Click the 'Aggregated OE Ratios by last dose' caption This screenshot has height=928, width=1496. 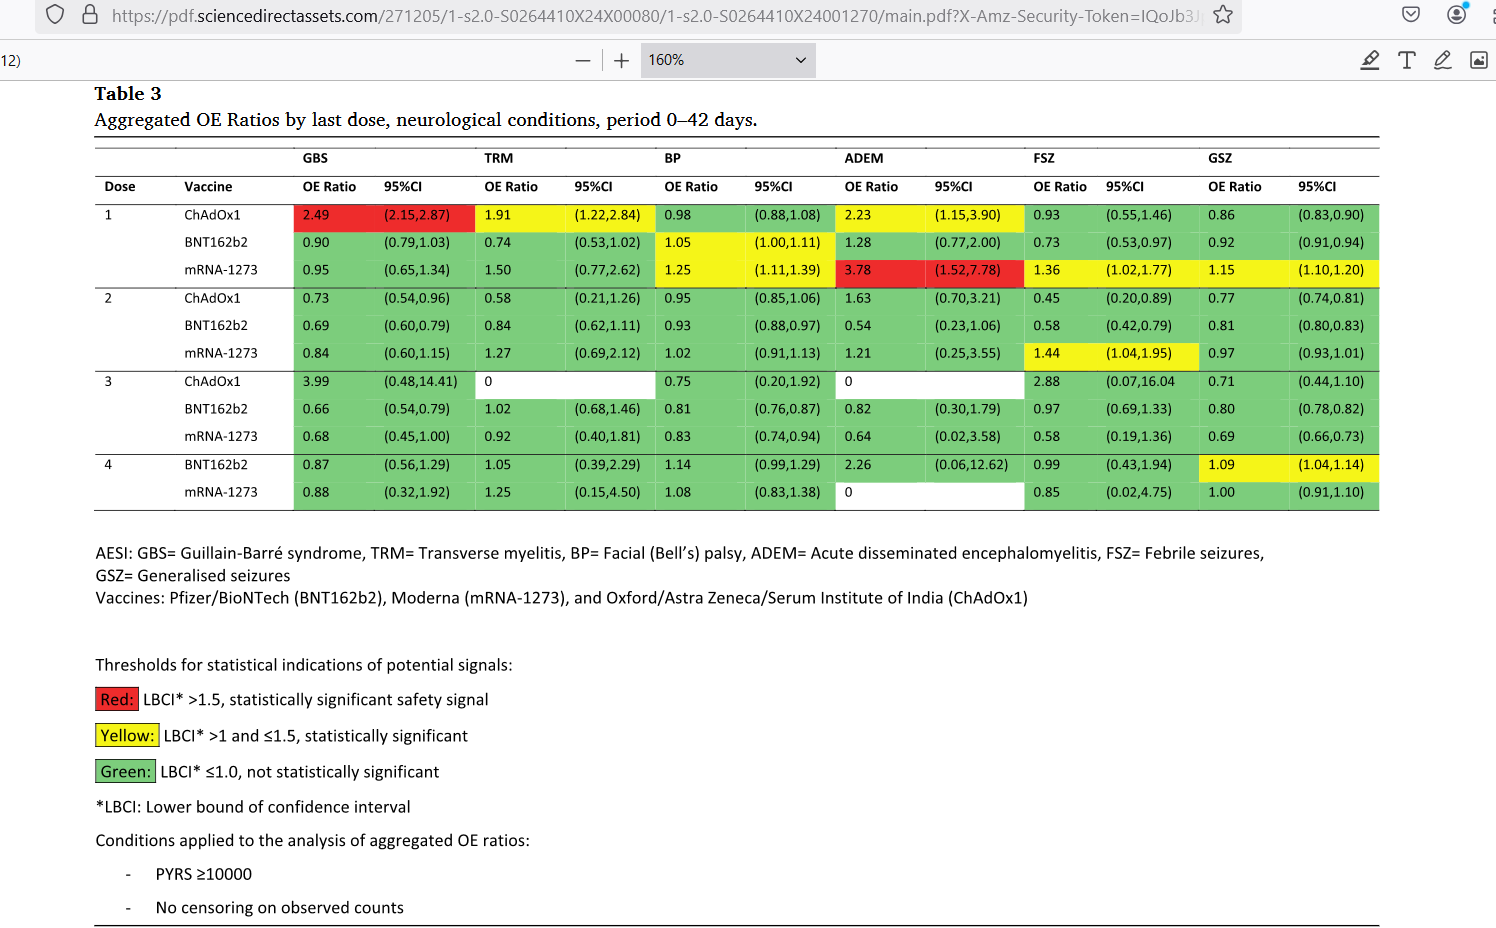point(426,120)
